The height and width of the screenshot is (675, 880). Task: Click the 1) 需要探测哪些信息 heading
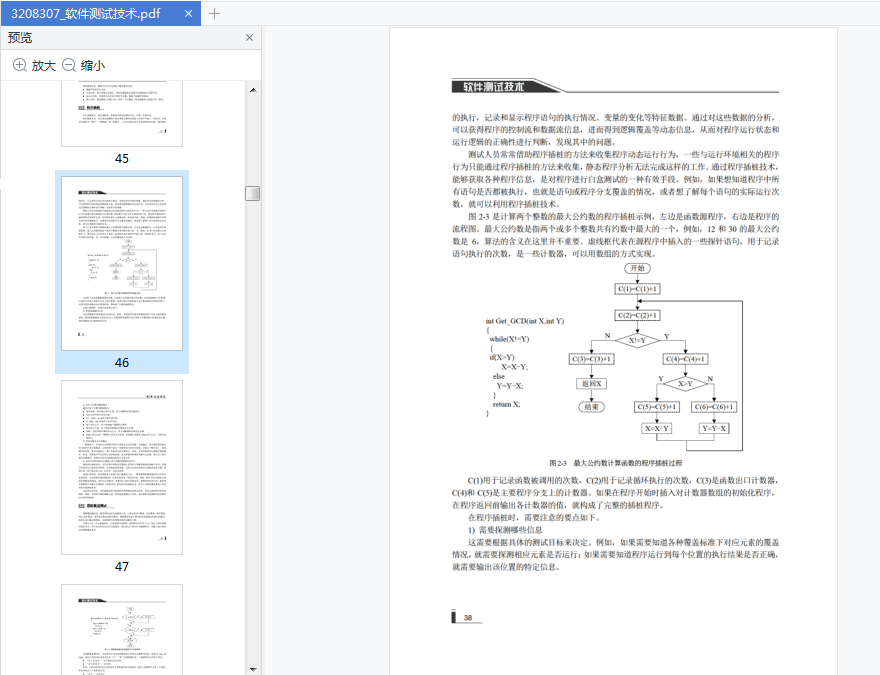coord(505,530)
